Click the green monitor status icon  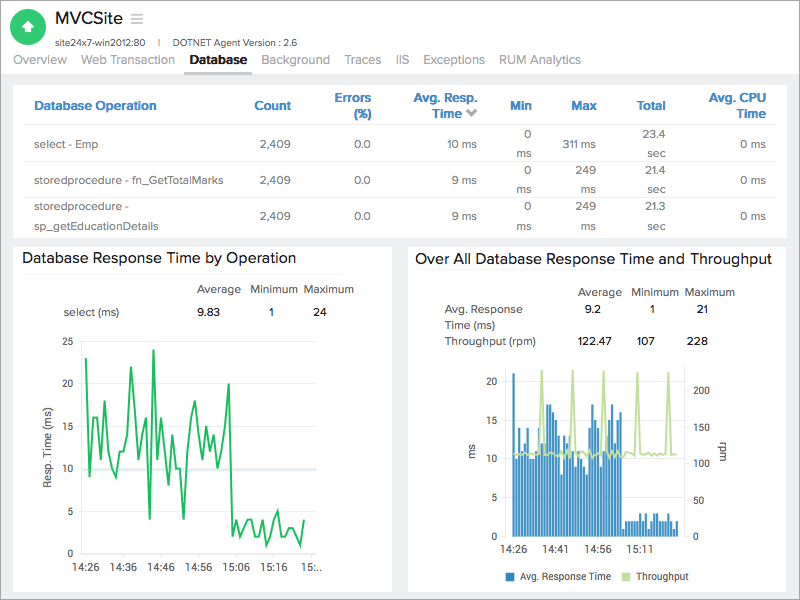(26, 26)
